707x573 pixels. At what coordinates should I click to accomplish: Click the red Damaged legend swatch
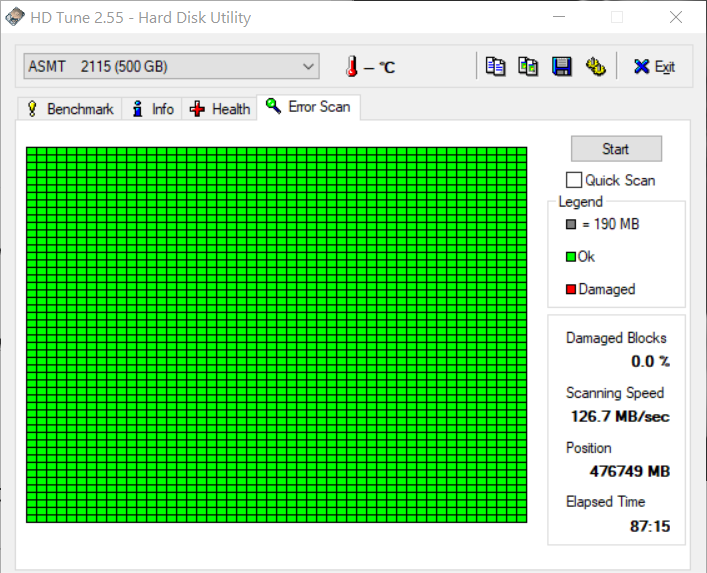pyautogui.click(x=571, y=290)
